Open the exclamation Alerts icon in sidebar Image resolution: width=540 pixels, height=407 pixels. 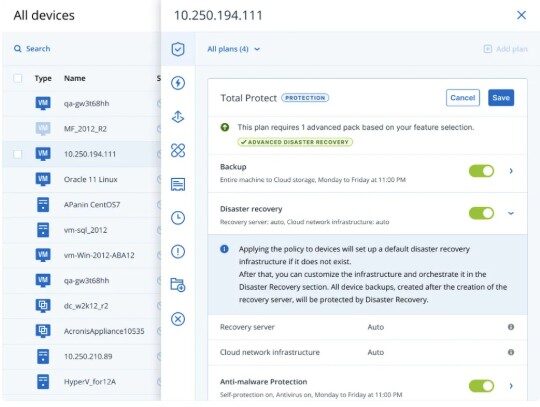coord(178,251)
